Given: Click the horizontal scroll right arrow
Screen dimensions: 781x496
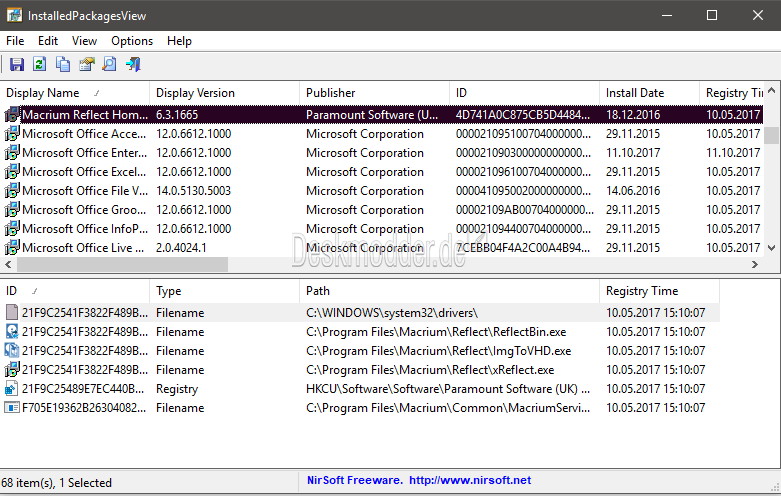Looking at the screenshot, I should [755, 264].
